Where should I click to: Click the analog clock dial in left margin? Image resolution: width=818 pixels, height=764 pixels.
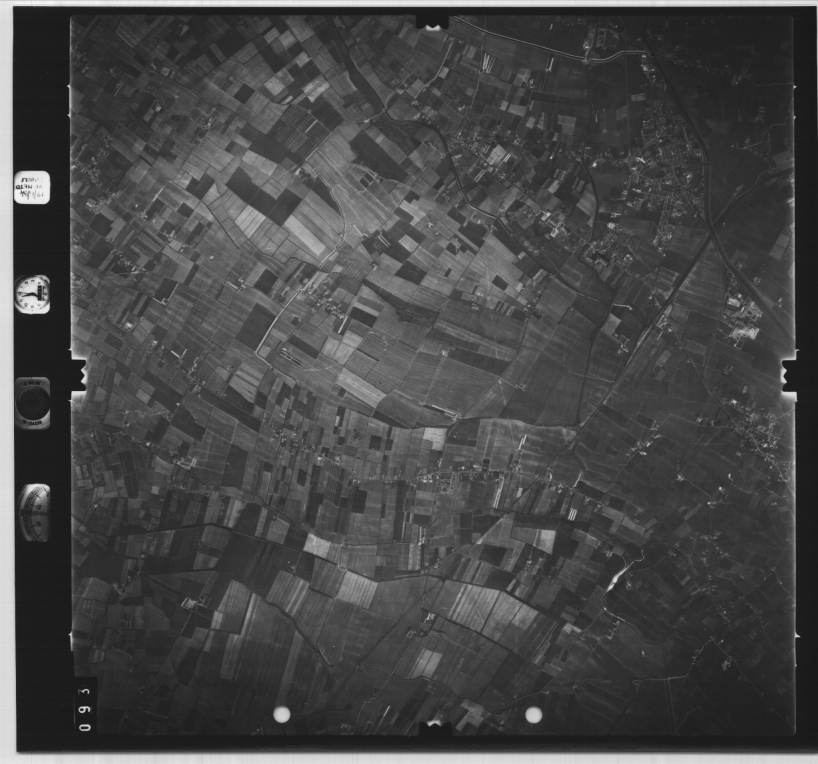pyautogui.click(x=32, y=294)
